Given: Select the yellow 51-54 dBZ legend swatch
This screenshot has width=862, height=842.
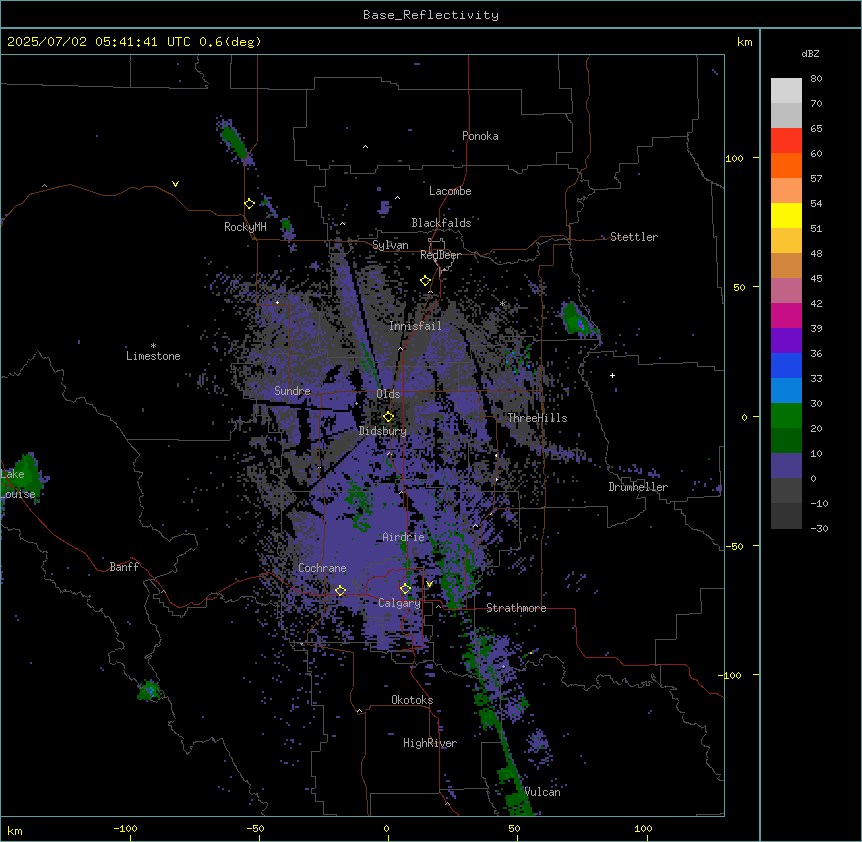Looking at the screenshot, I should (786, 215).
